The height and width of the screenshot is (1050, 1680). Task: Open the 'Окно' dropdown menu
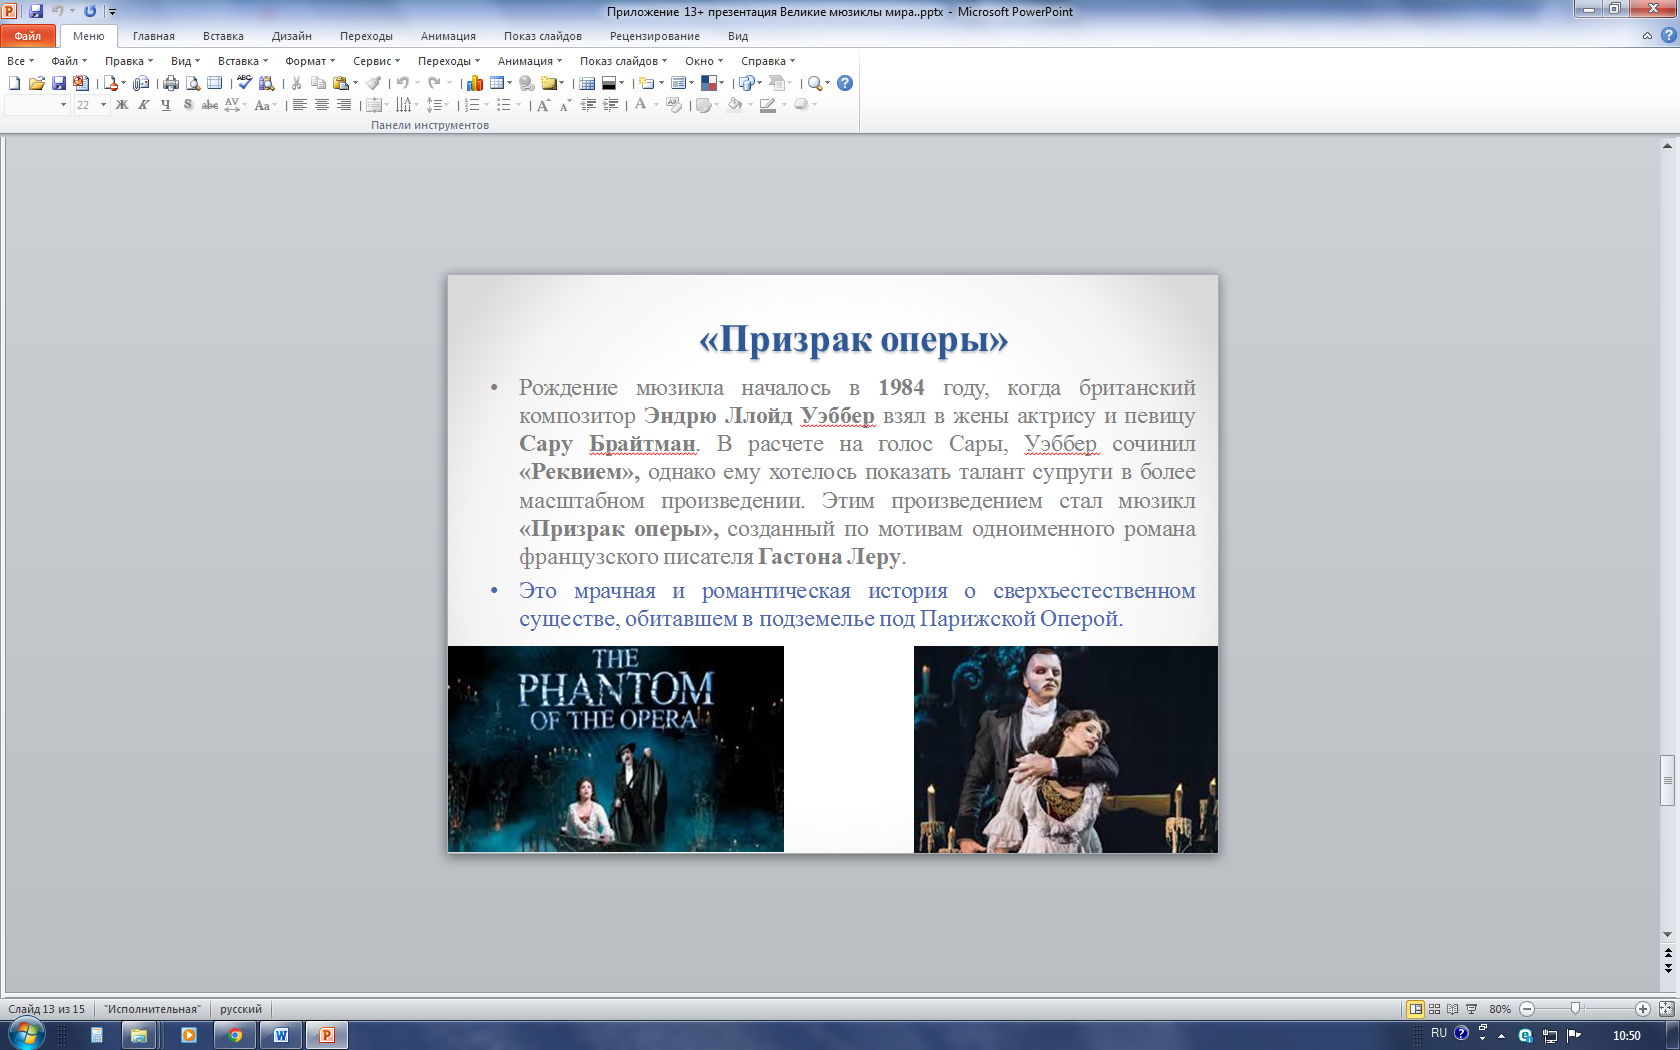point(704,61)
